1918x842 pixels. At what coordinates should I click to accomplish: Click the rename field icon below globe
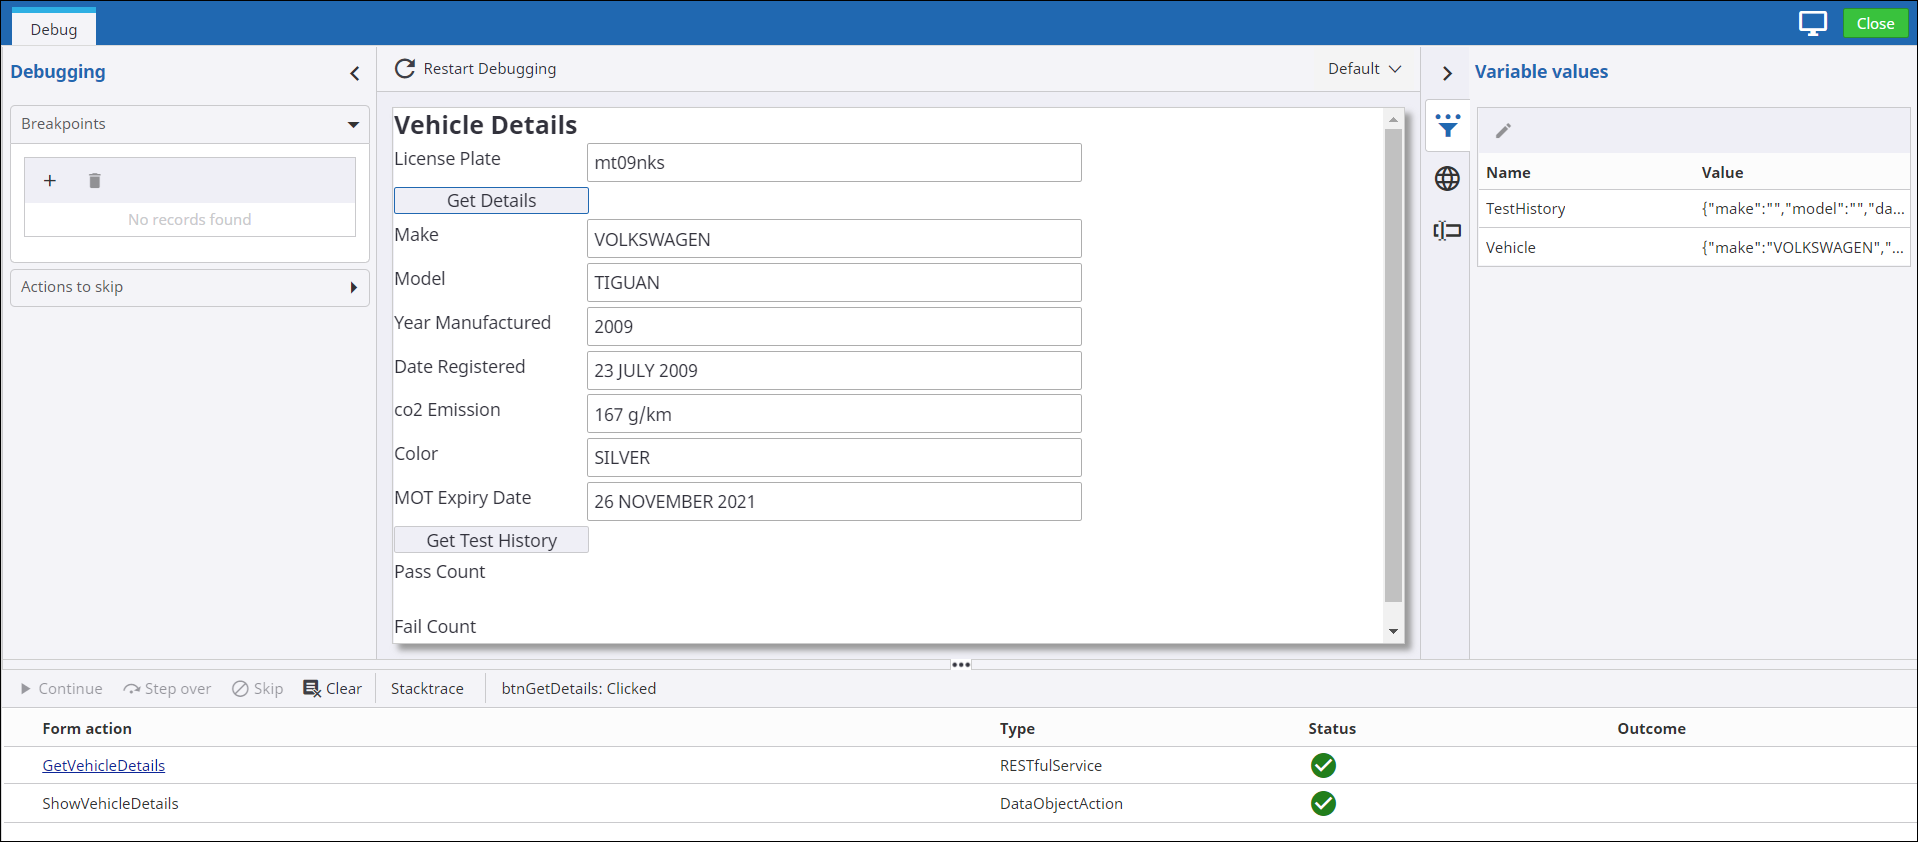pos(1447,231)
